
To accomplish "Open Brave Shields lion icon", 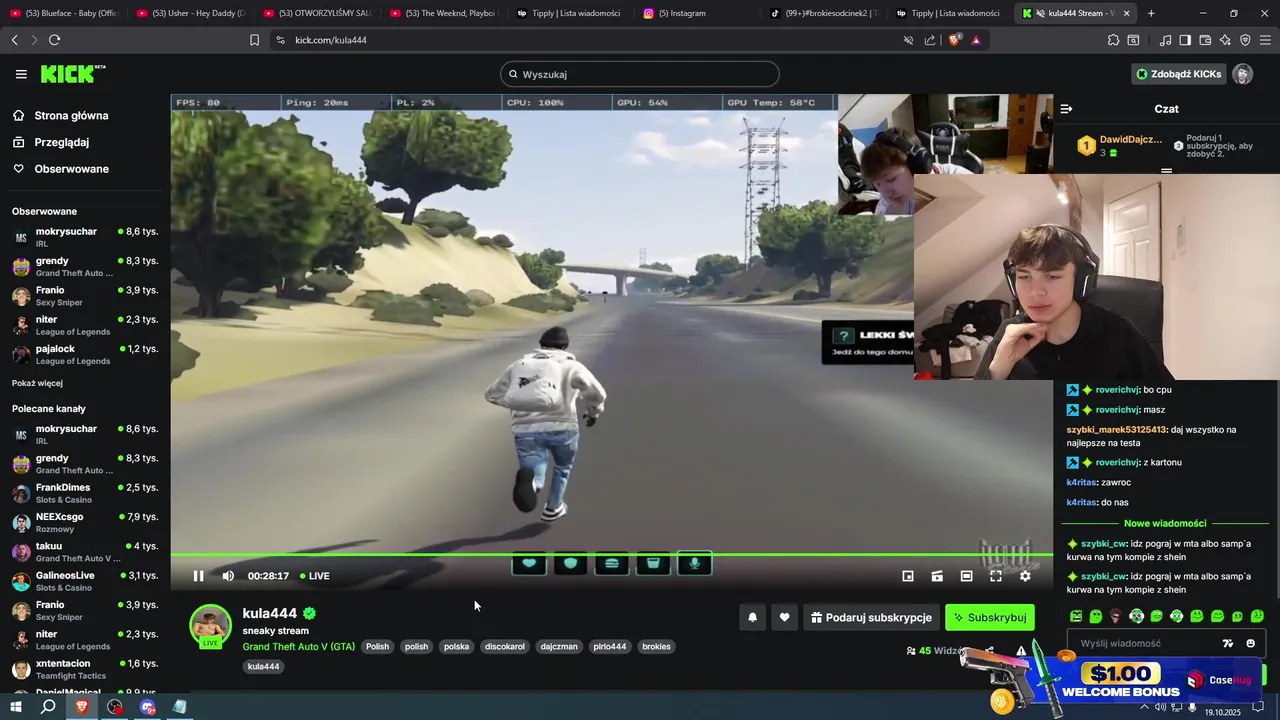I will click(954, 40).
